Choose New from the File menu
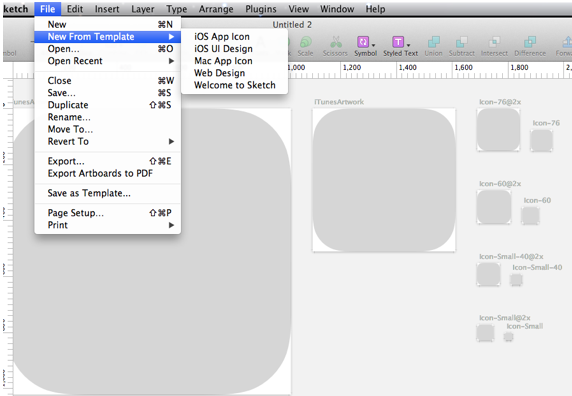 108,24
